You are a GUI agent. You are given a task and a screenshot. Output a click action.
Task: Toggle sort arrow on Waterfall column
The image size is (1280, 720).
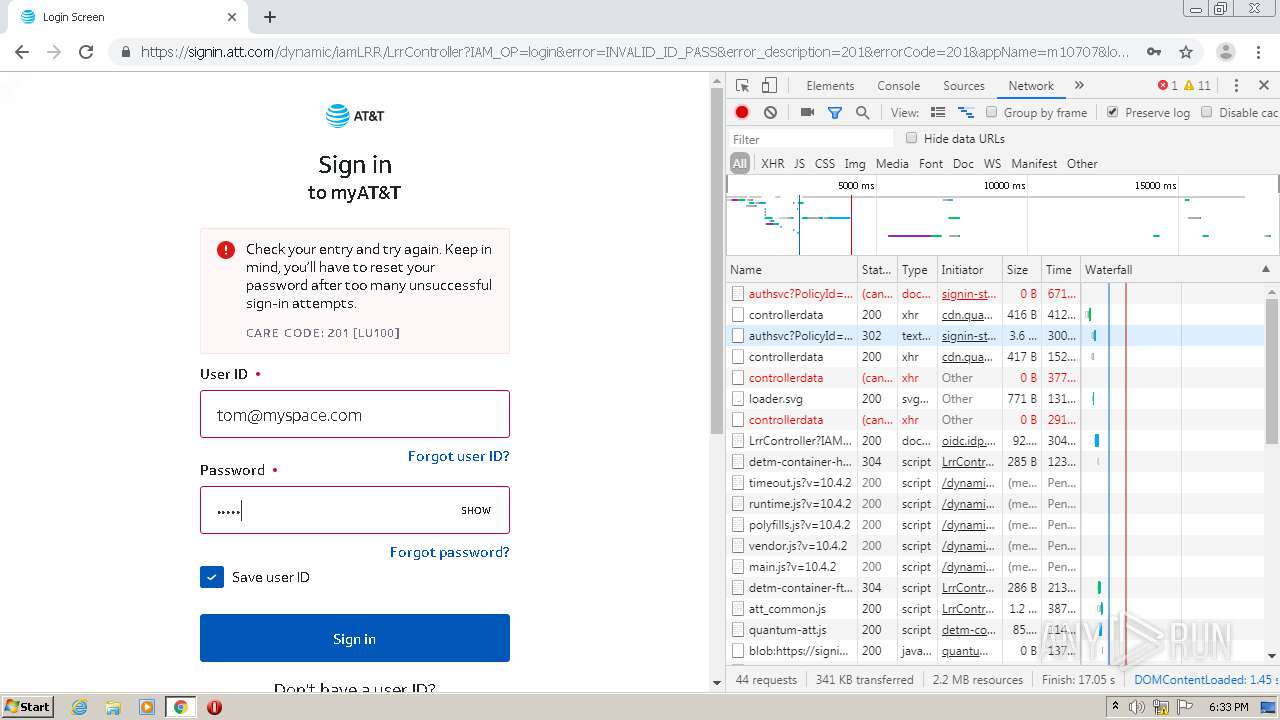tap(1266, 269)
